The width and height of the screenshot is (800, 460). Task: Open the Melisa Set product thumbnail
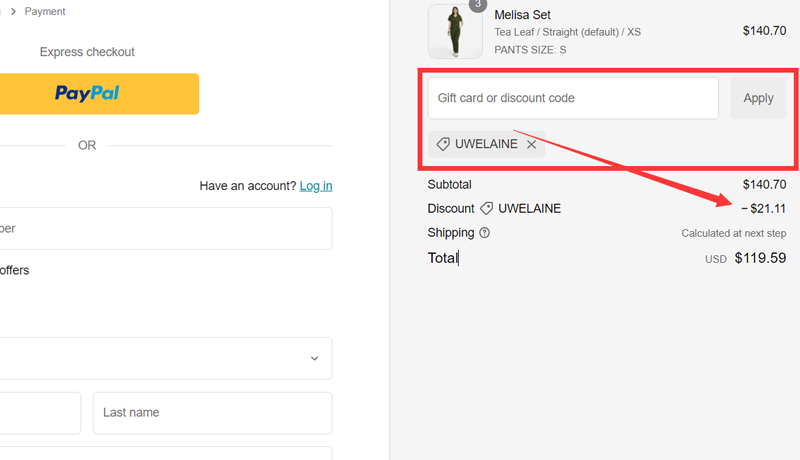click(455, 32)
